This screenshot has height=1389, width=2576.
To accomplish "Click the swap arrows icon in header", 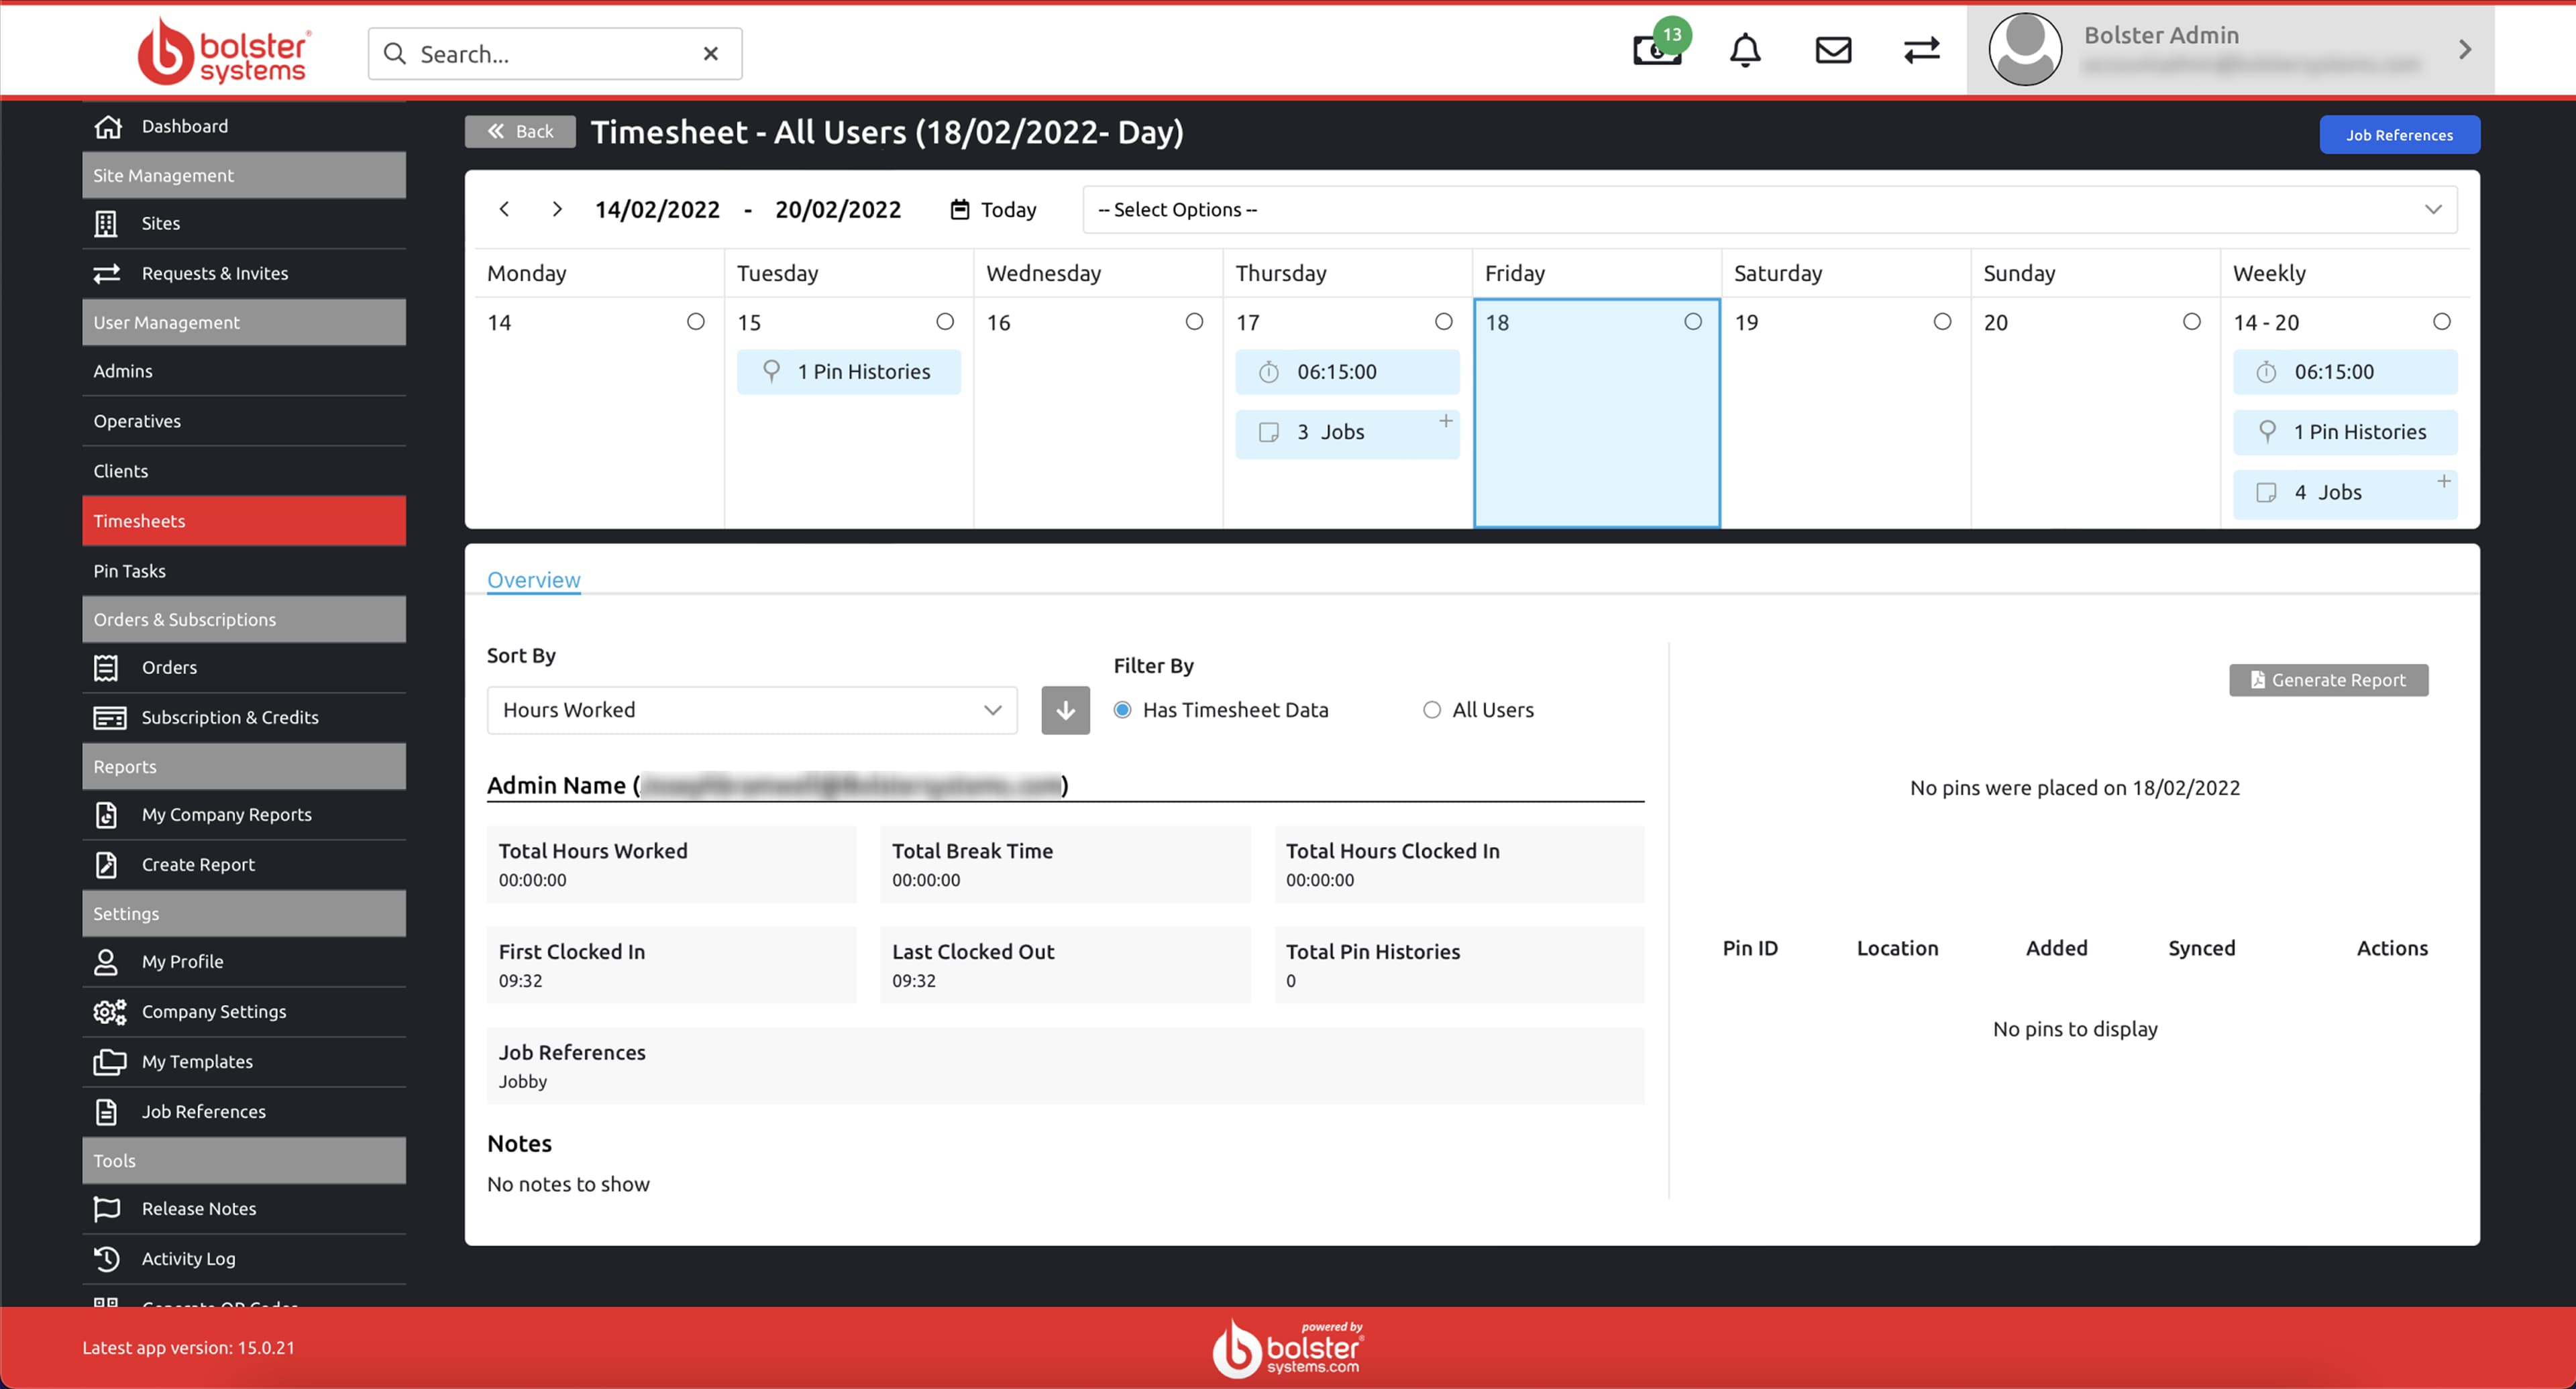I will tap(1921, 50).
